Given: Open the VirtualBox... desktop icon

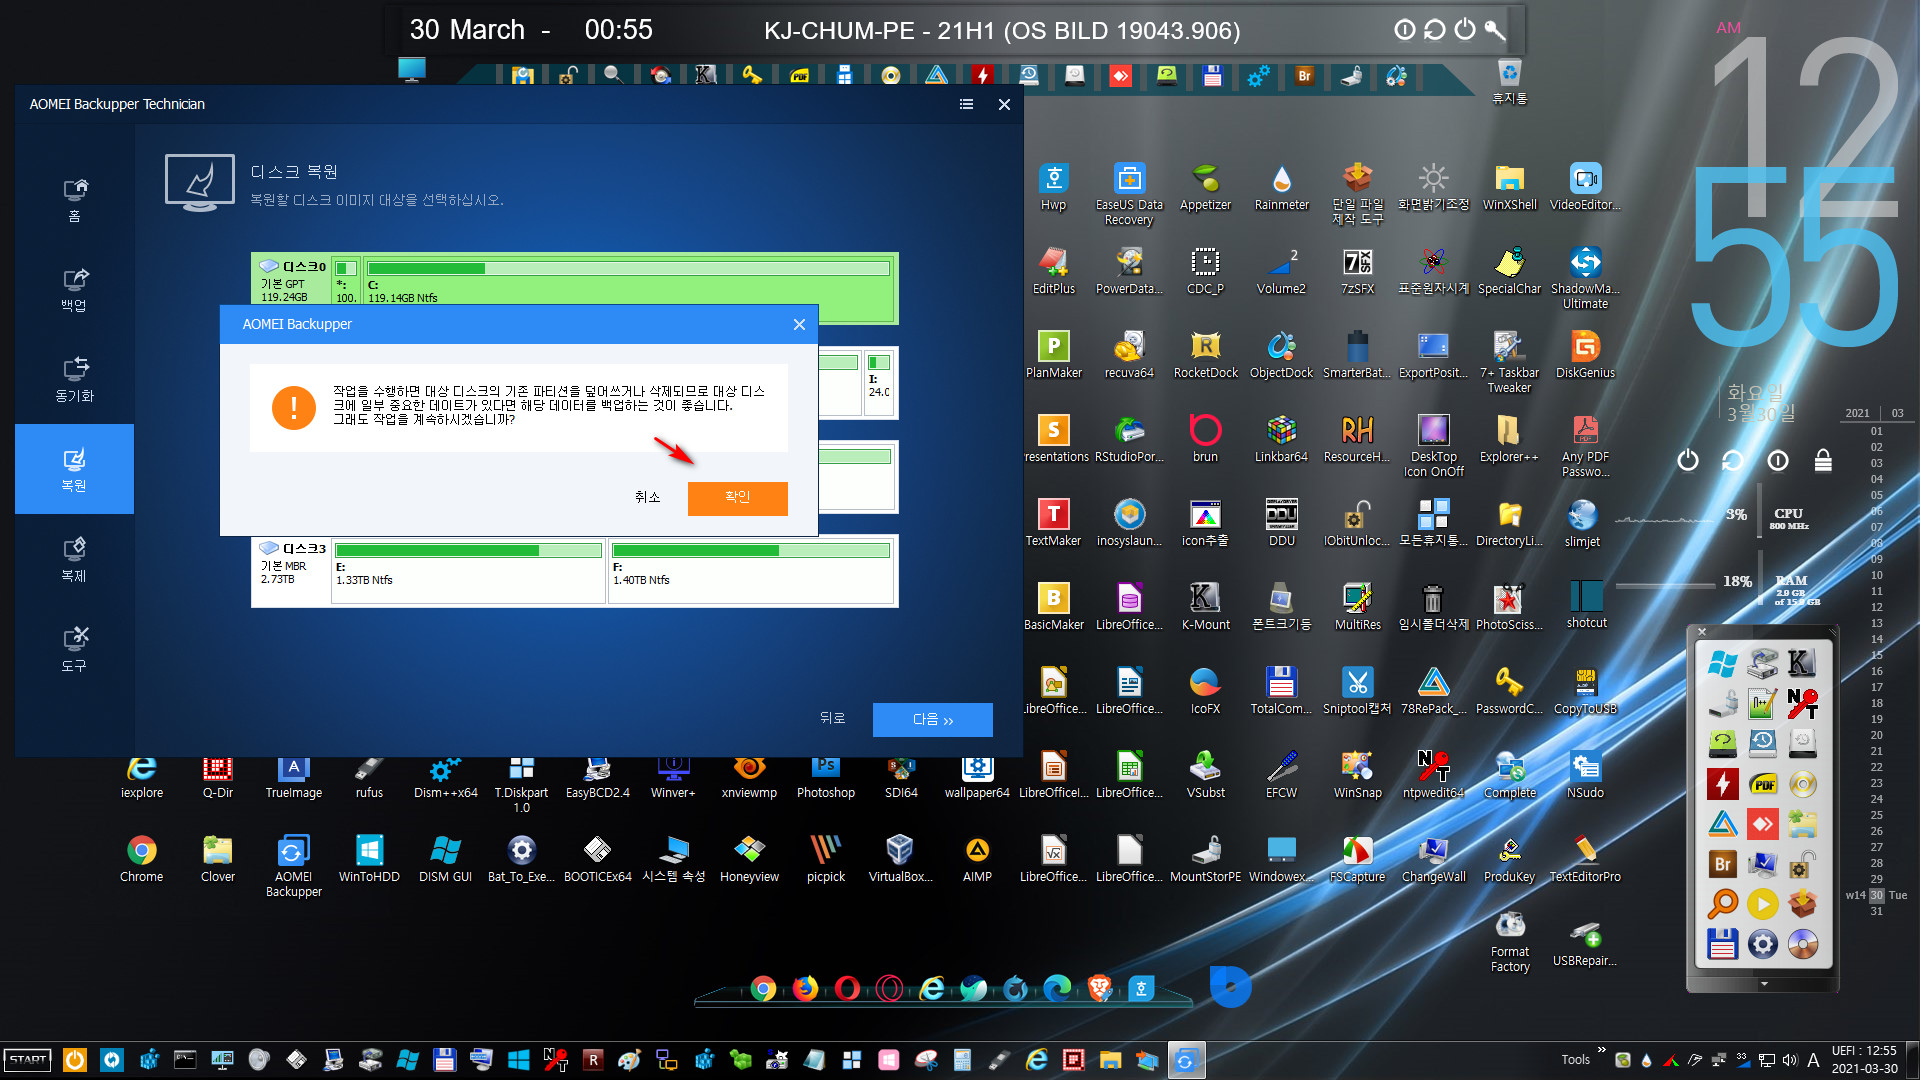Looking at the screenshot, I should 900,858.
